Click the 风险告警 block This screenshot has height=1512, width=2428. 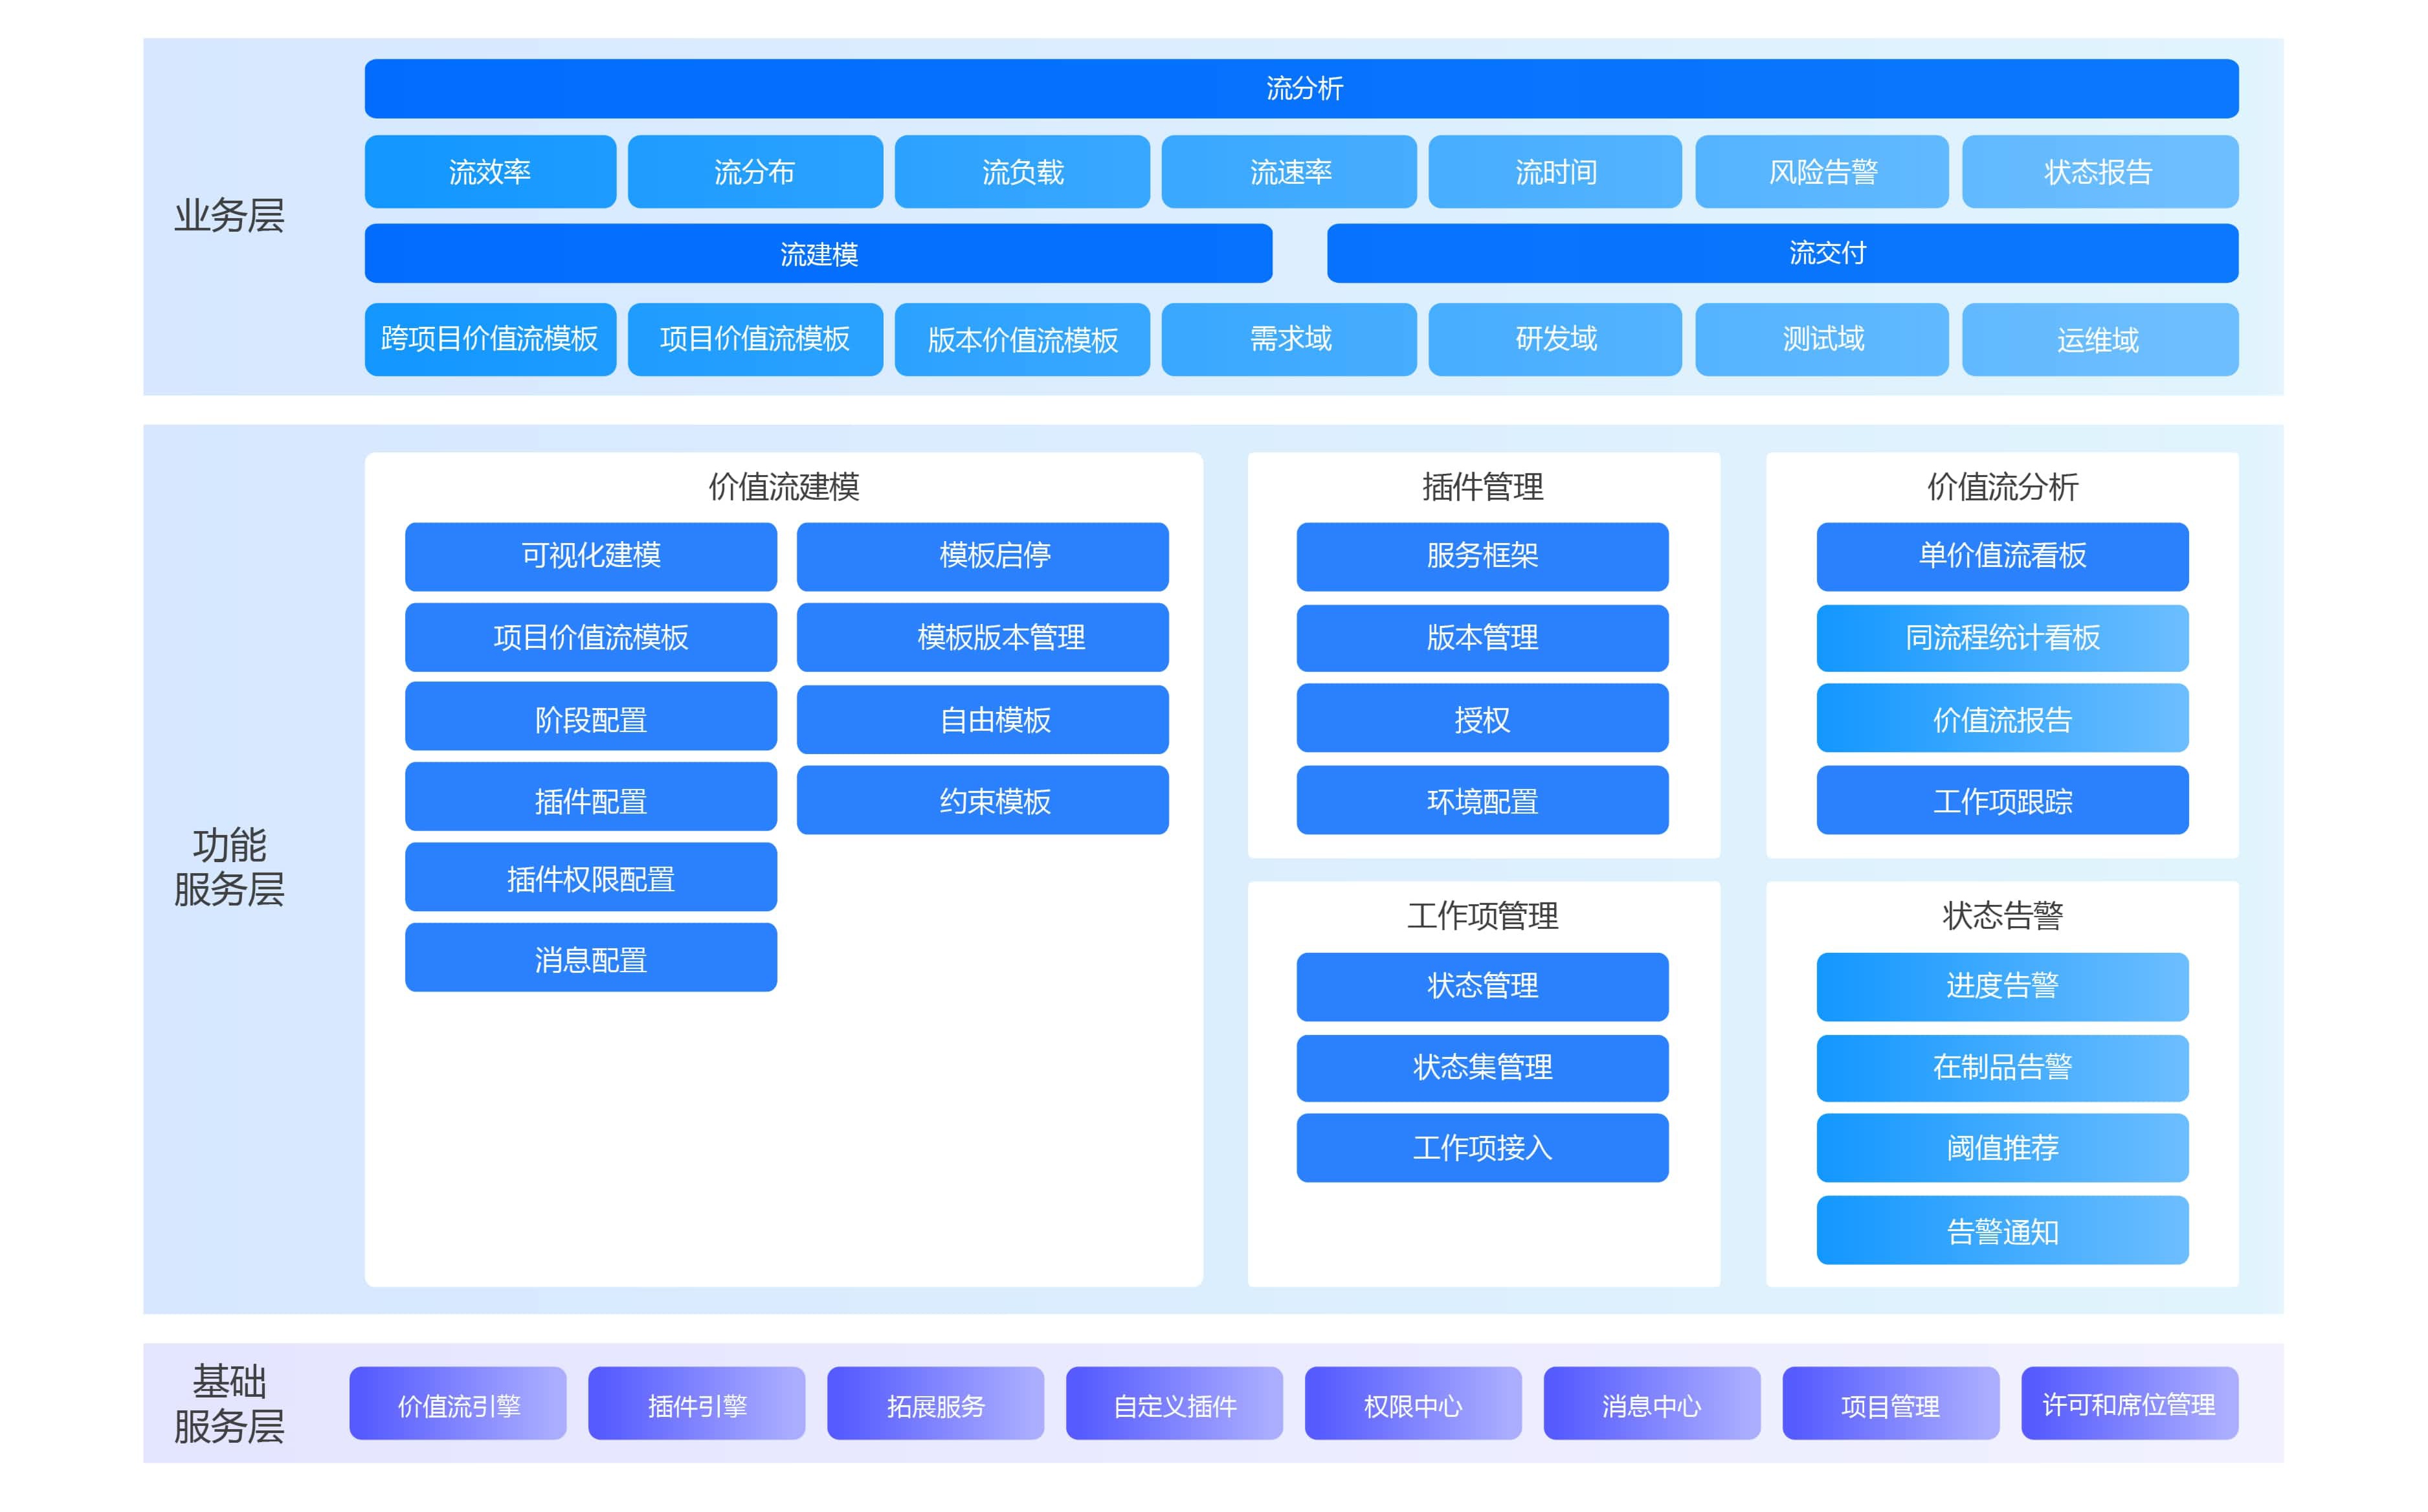(x=1821, y=172)
